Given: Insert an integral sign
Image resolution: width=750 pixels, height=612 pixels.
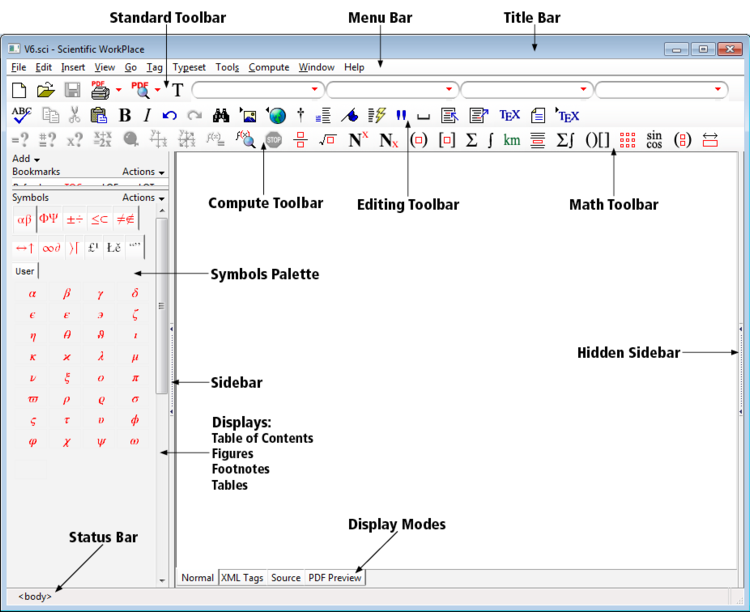Looking at the screenshot, I should (490, 140).
